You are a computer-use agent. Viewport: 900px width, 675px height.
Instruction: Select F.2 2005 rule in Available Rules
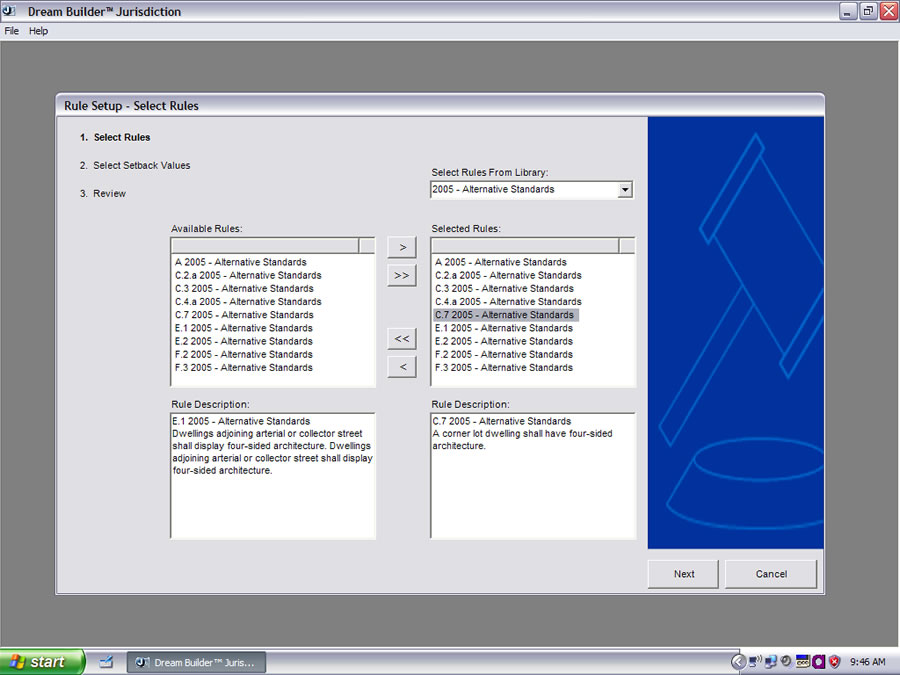coord(243,355)
